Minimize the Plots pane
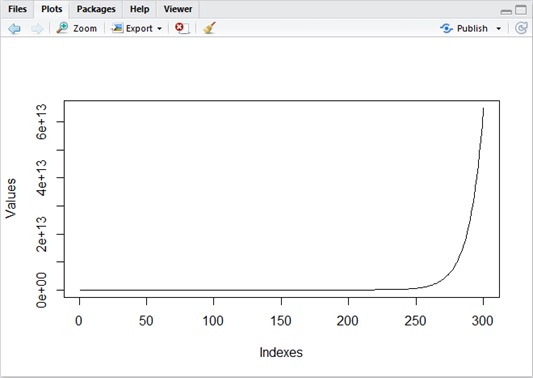Screen dimensions: 533x378 pos(506,12)
